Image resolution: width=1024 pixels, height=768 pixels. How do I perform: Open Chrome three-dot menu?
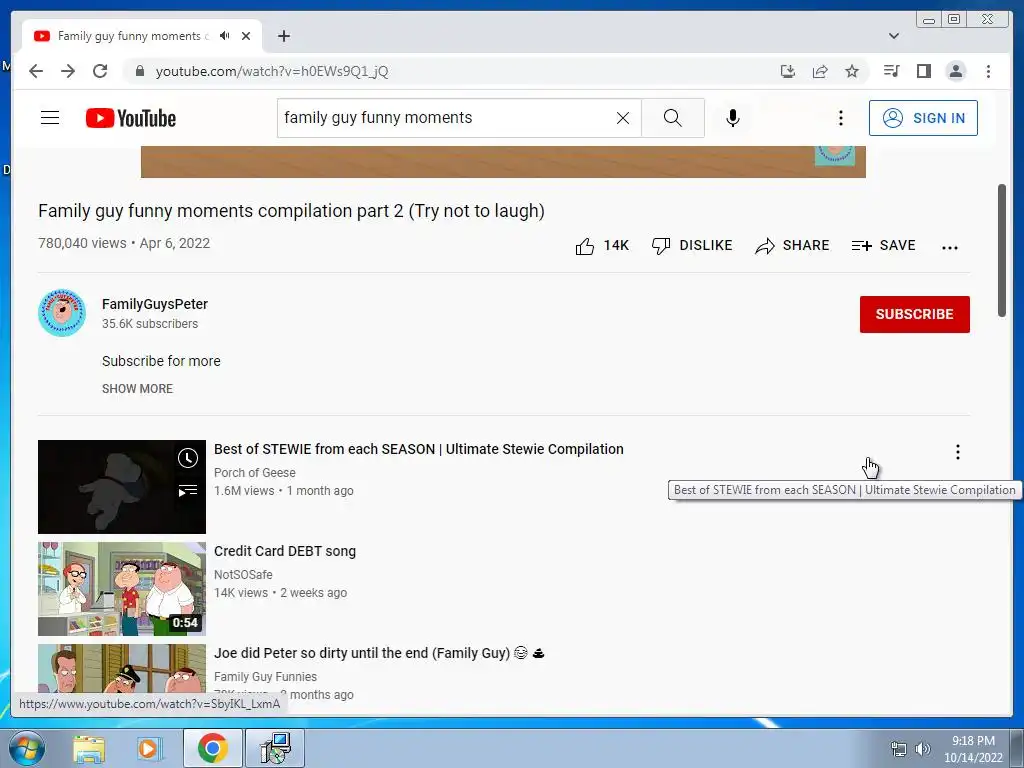click(x=988, y=71)
